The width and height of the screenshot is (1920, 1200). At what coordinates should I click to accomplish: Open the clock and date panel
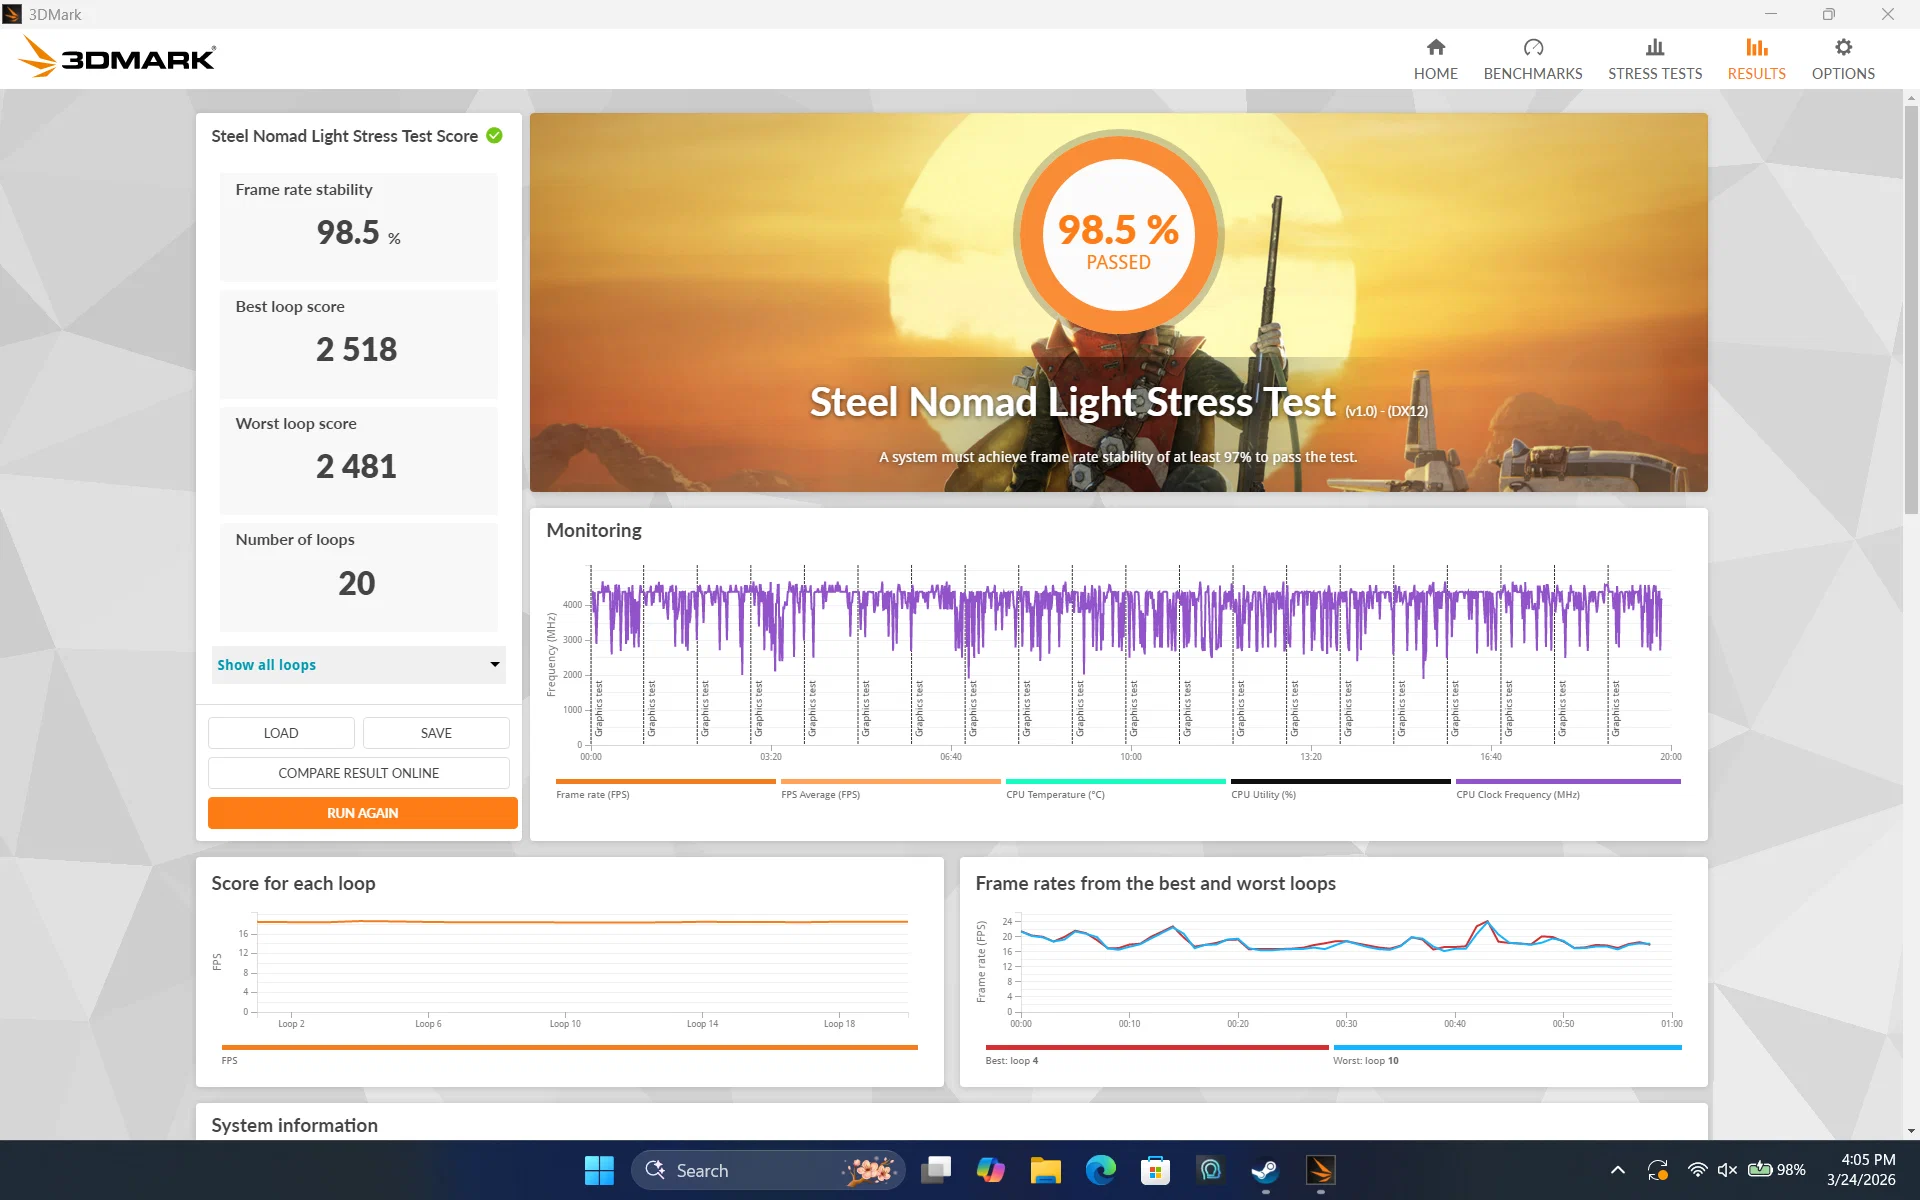[1861, 1170]
